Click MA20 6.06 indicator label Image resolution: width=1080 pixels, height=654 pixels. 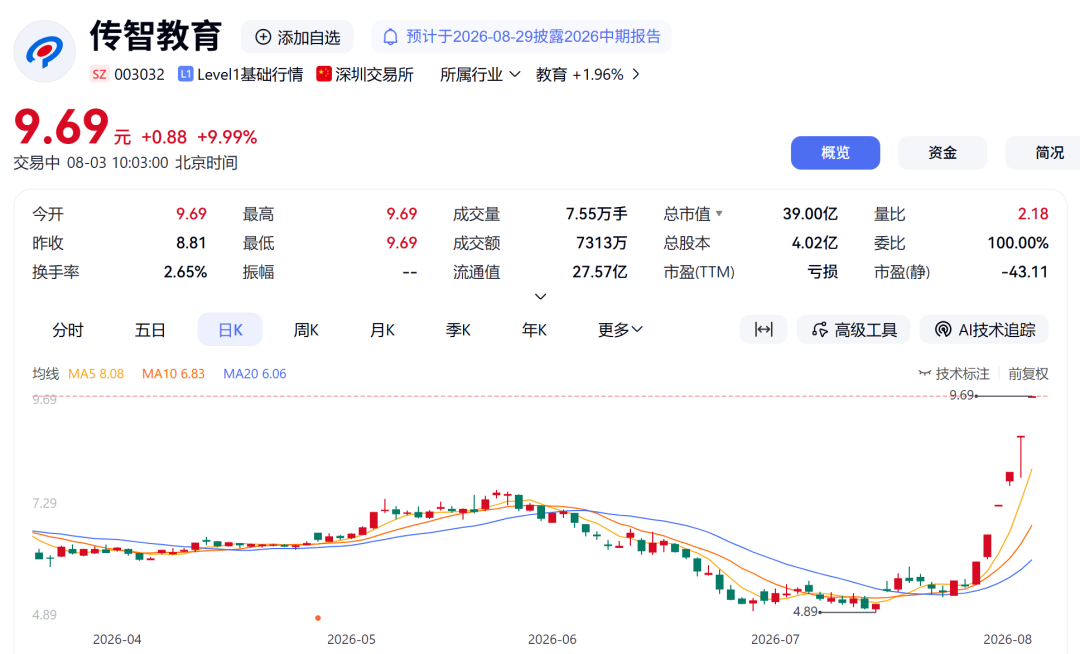255,374
